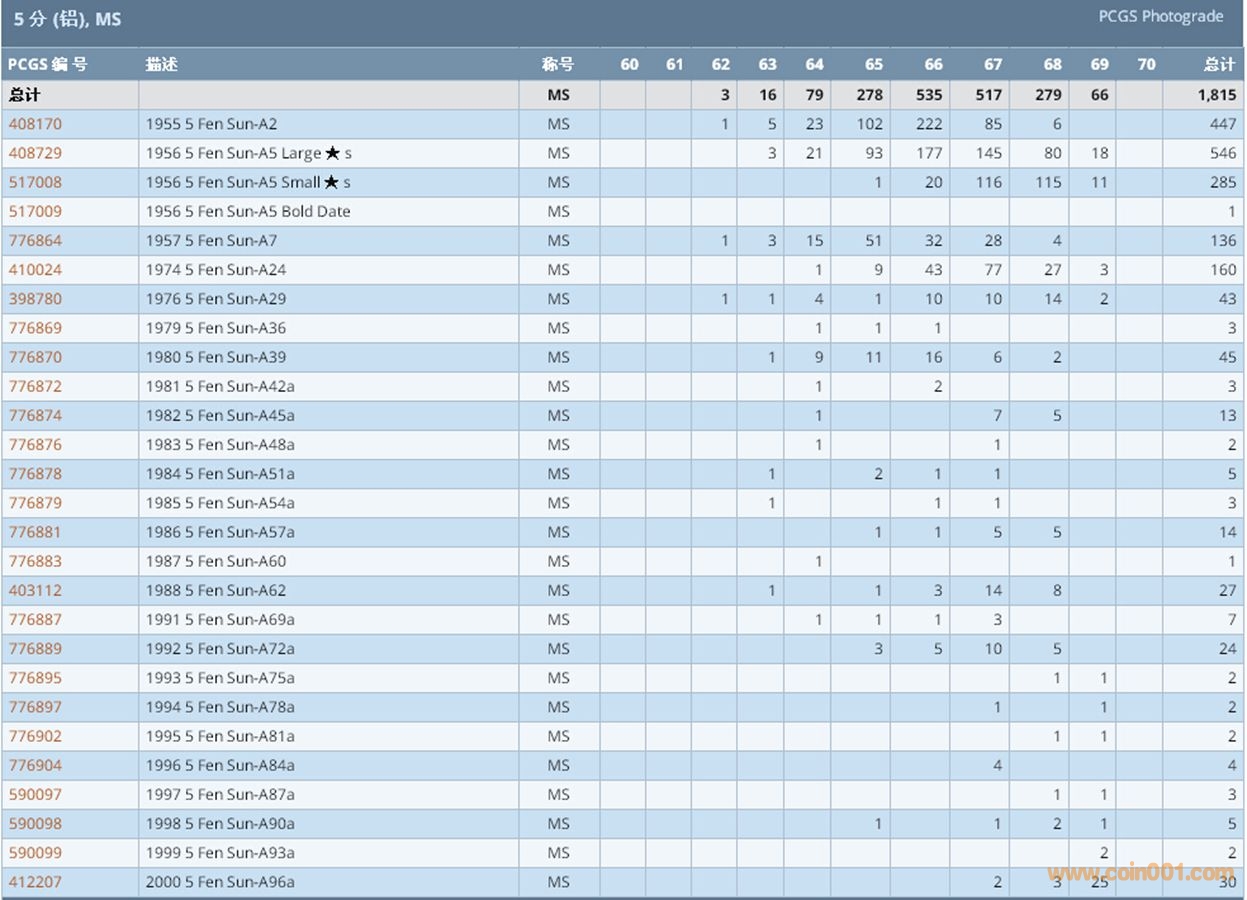The height and width of the screenshot is (900, 1247).
Task: Open PCGS number 590097 for 1997
Action: pos(35,794)
